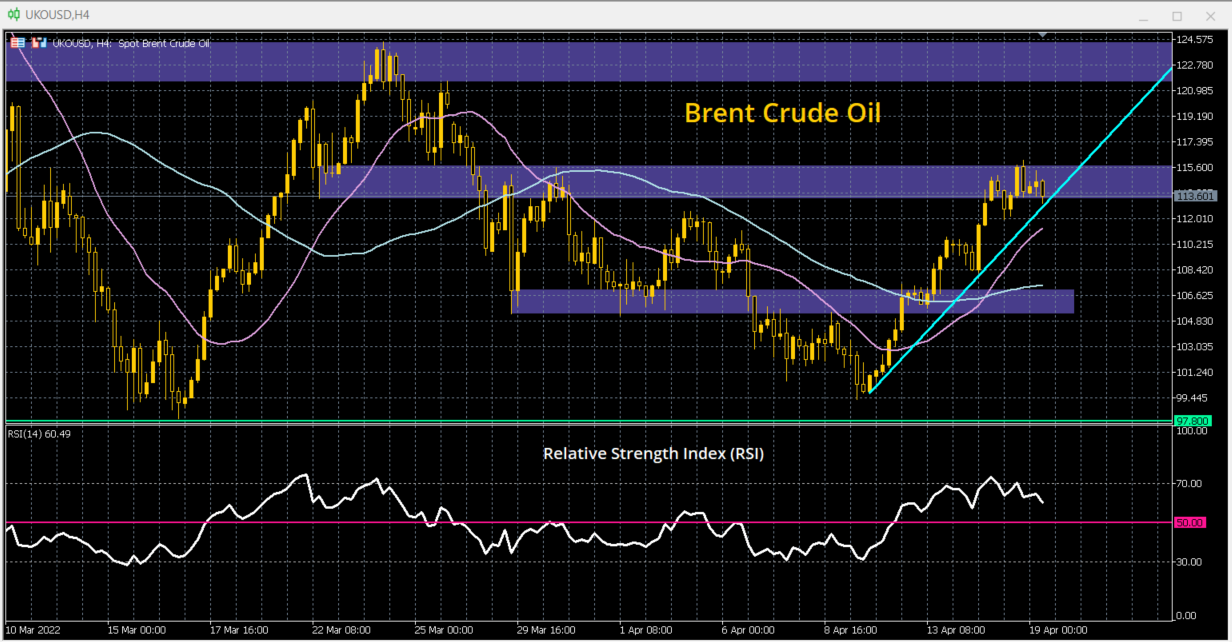Click the 120.985 price scale value

click(x=1196, y=90)
